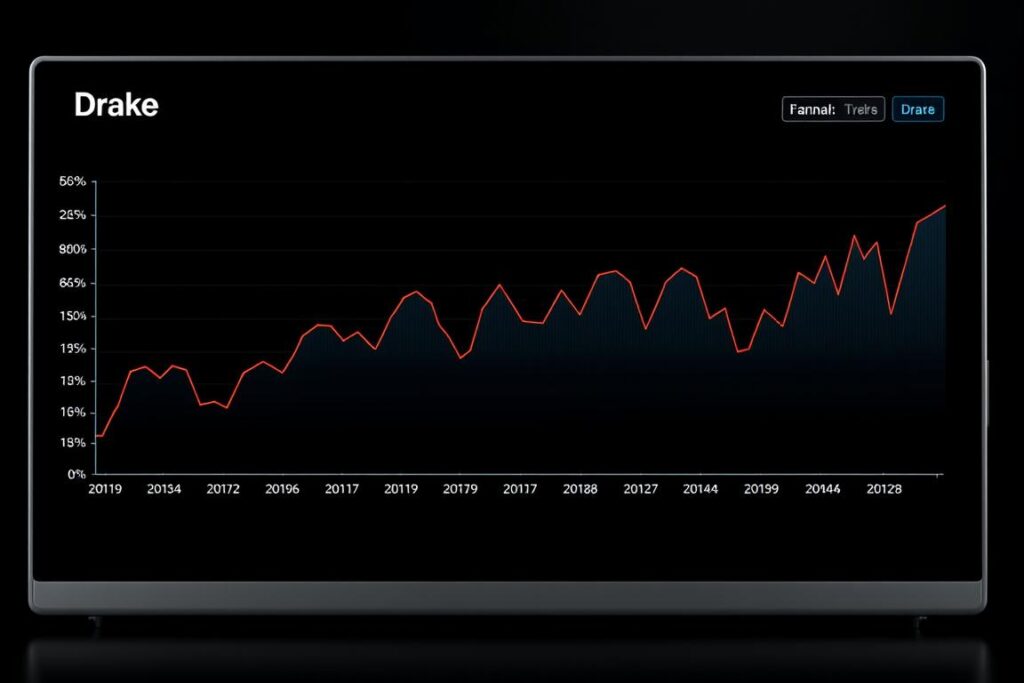Click the '20196' x-axis label

point(282,488)
